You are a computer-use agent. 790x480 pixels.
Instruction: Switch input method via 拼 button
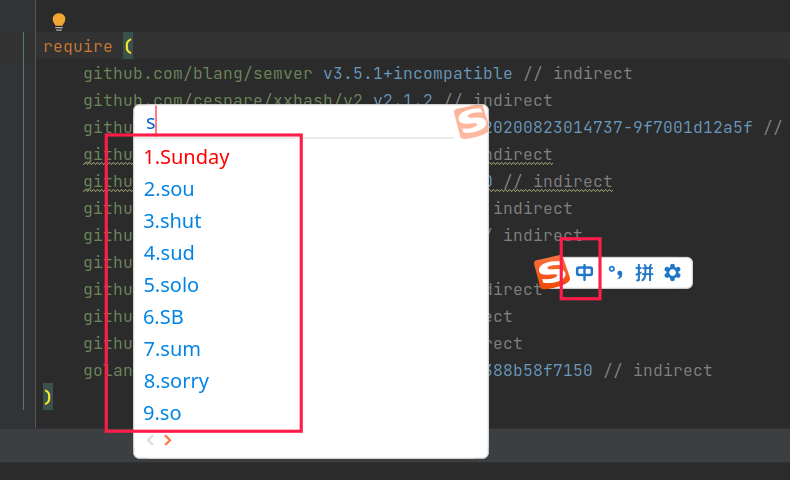(644, 272)
